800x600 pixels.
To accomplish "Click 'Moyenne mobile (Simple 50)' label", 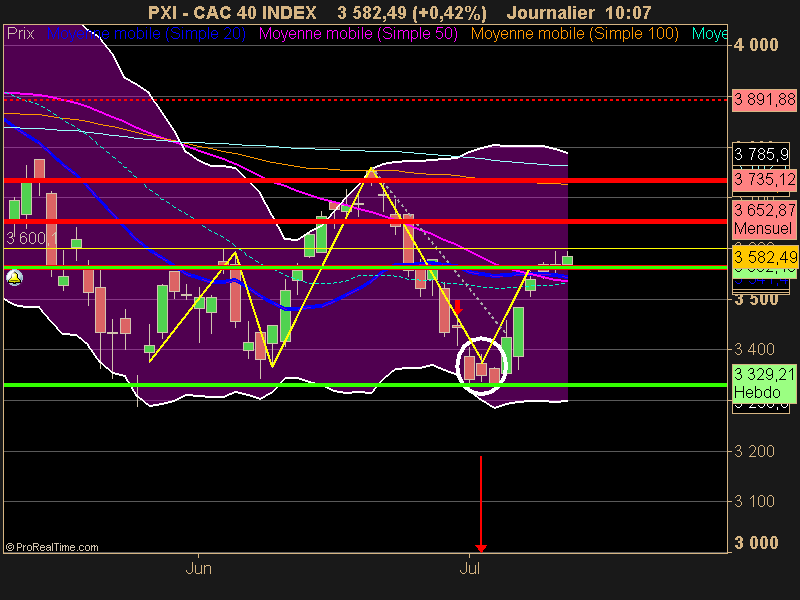I will click(x=358, y=34).
